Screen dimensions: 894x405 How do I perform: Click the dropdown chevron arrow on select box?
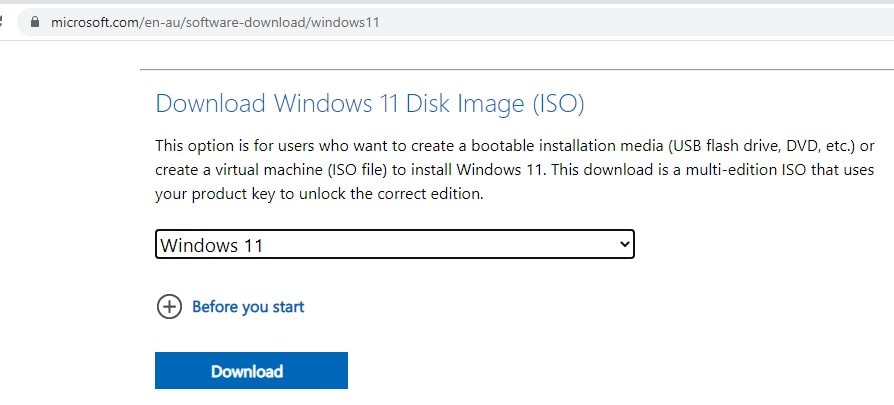pos(624,243)
